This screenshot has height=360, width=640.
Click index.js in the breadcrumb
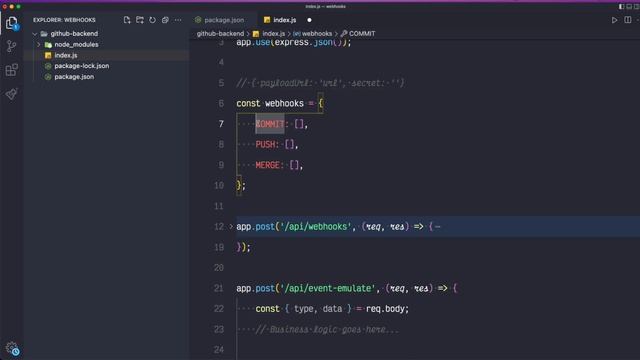pos(273,33)
